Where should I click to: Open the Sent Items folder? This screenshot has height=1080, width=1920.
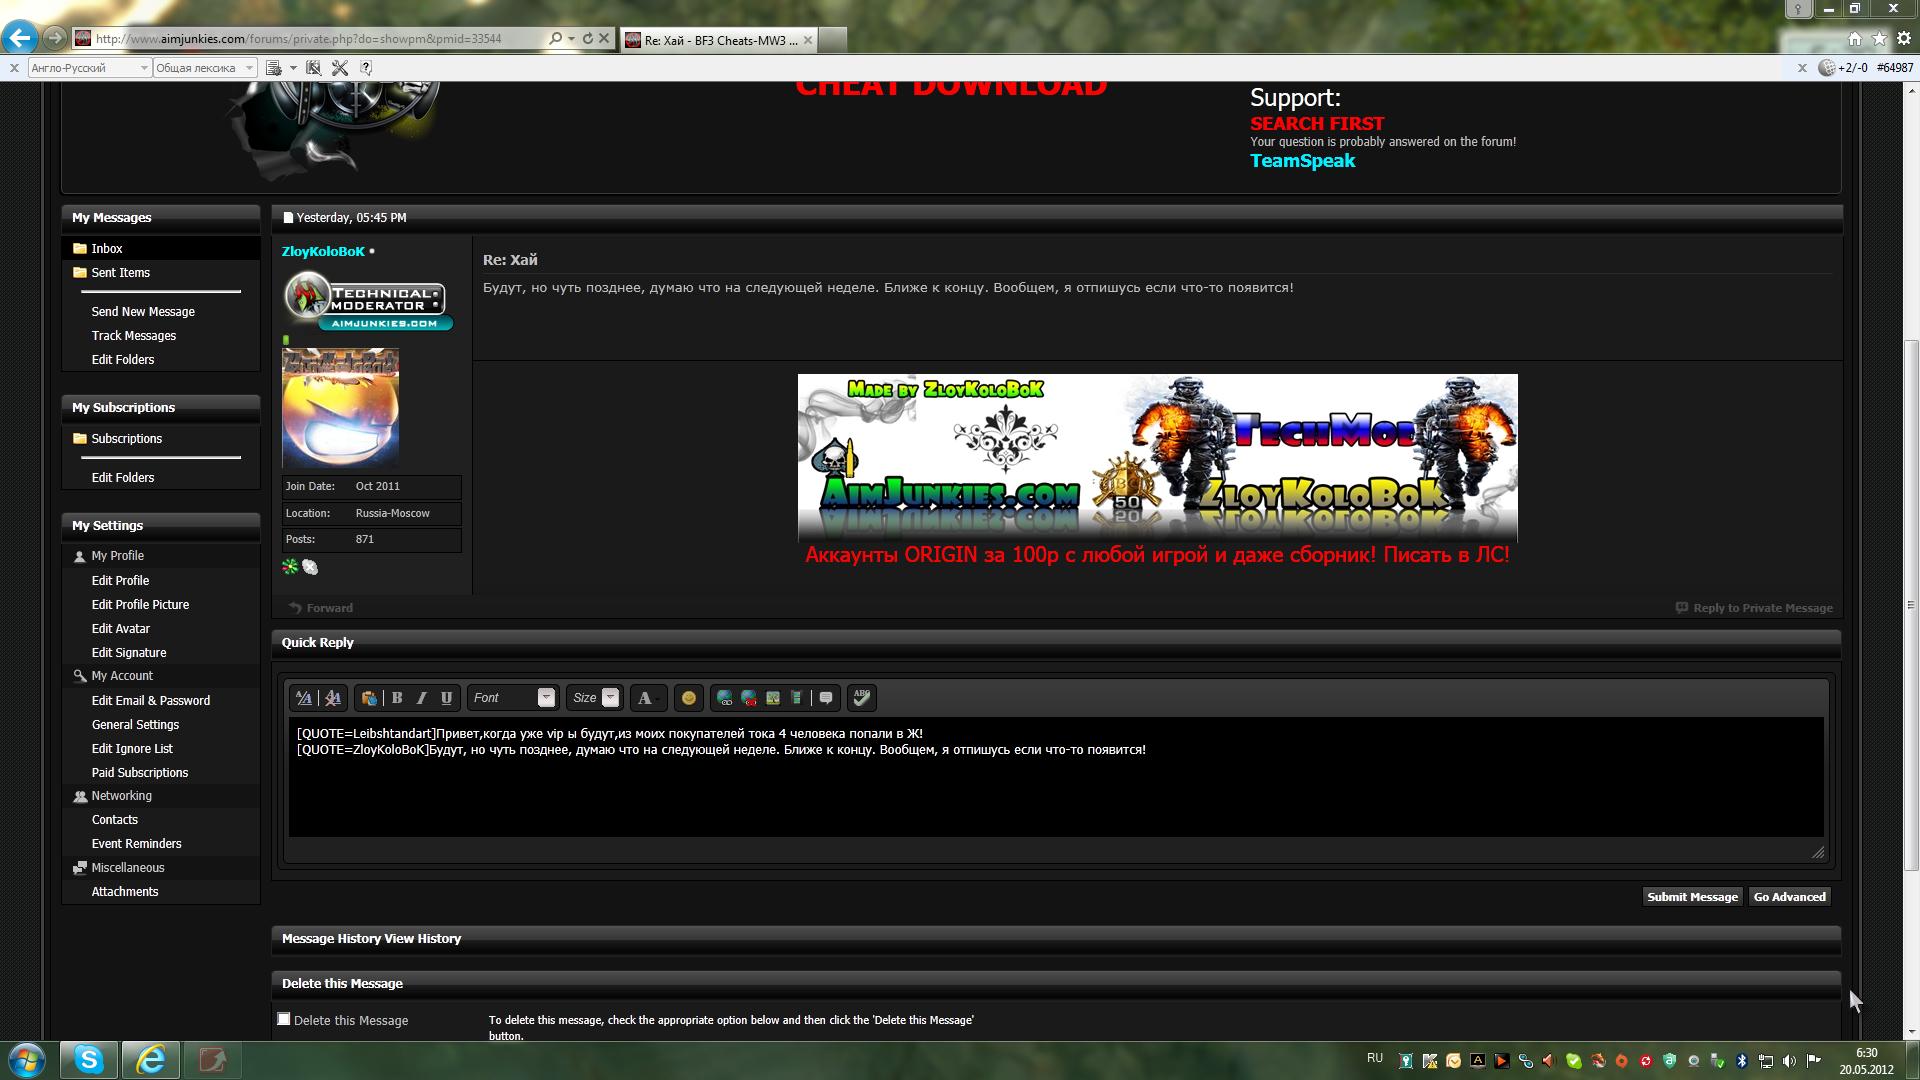(120, 273)
